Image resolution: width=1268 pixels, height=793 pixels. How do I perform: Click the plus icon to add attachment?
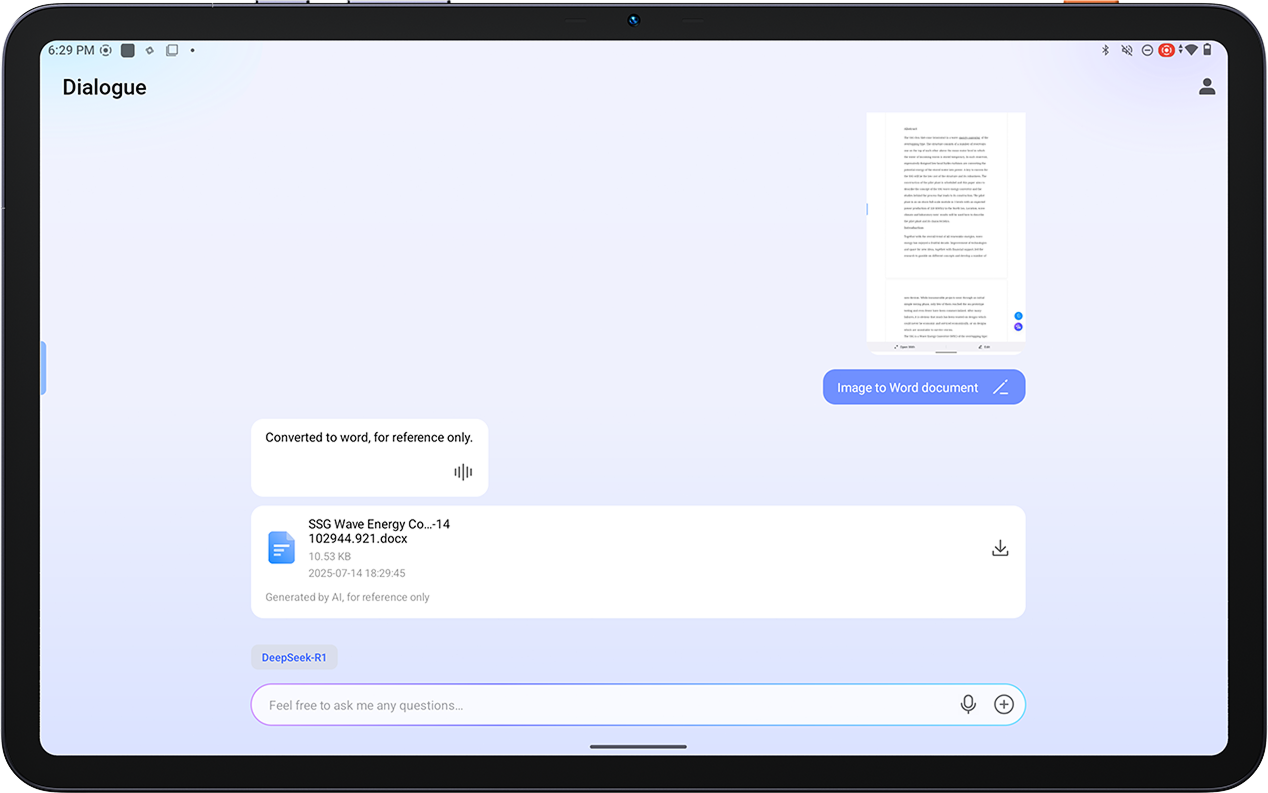click(x=1004, y=705)
